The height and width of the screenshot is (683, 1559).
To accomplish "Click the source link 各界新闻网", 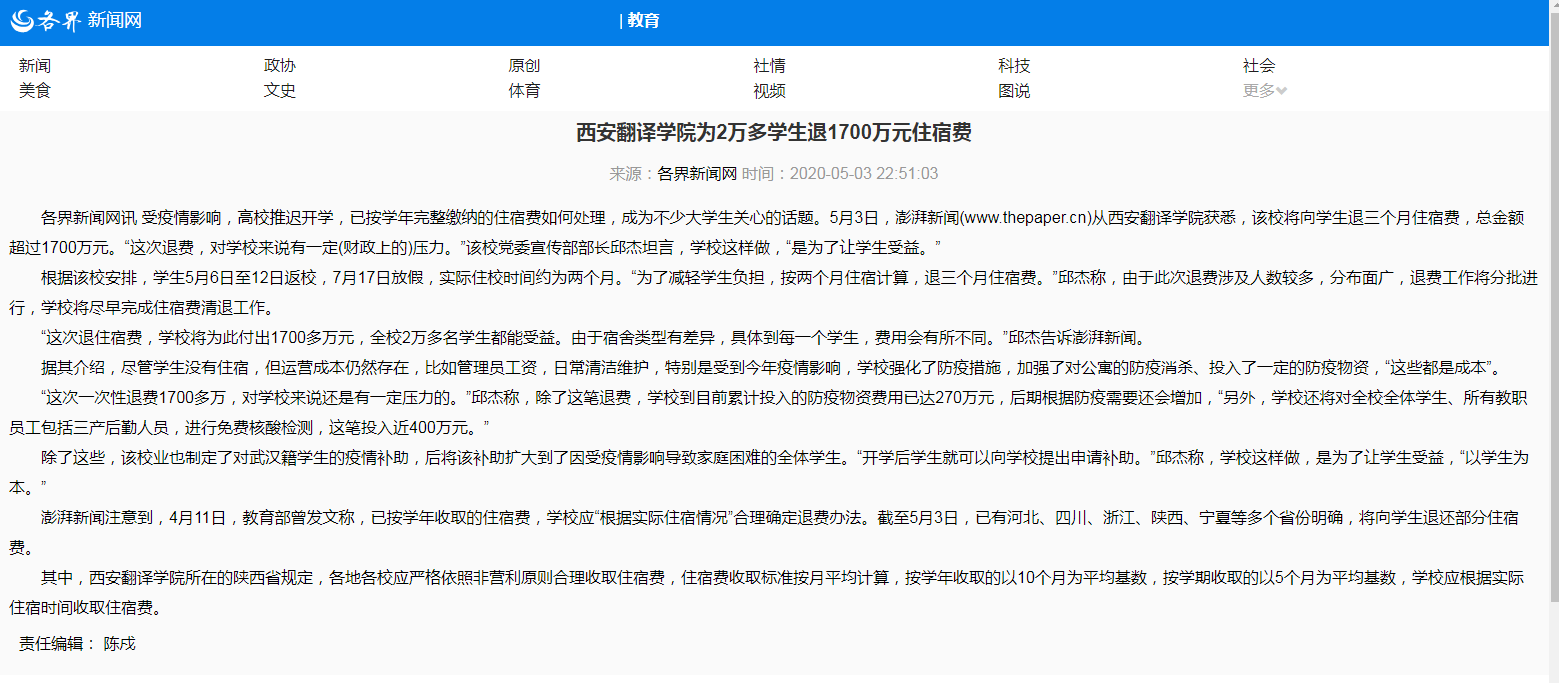I will click(x=697, y=173).
